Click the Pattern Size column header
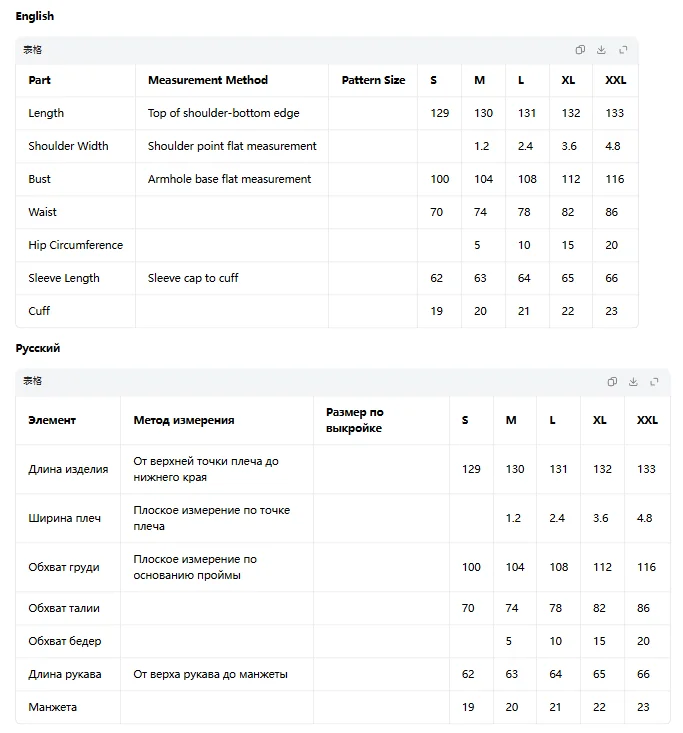This screenshot has height=733, width=683. point(374,80)
